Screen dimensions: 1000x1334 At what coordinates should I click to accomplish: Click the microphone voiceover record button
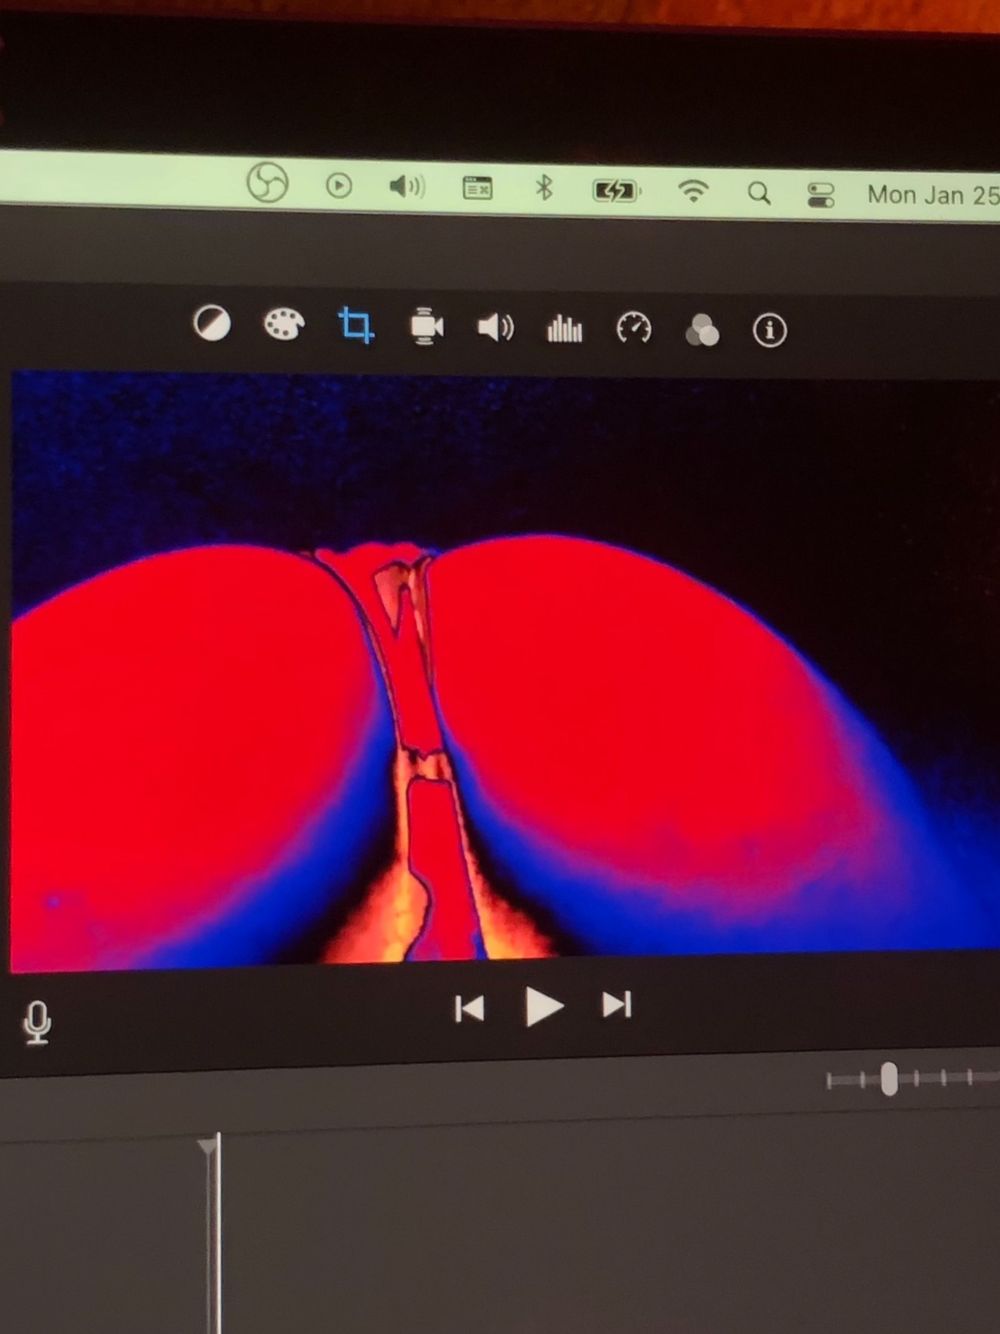pos(38,1023)
